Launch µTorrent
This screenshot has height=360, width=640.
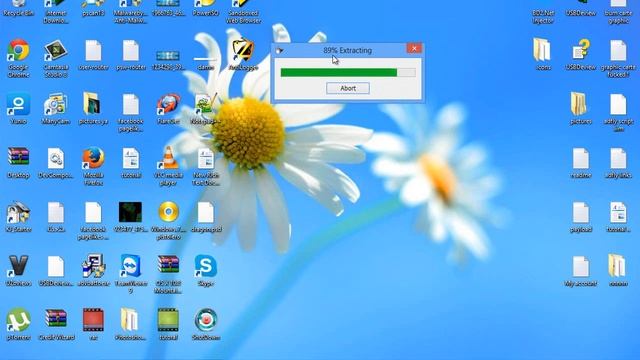tap(18, 324)
